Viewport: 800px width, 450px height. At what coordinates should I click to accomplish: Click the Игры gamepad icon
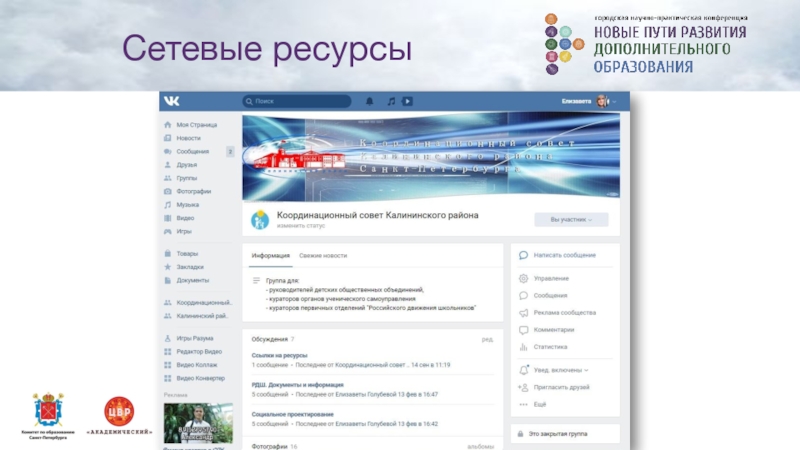(167, 231)
